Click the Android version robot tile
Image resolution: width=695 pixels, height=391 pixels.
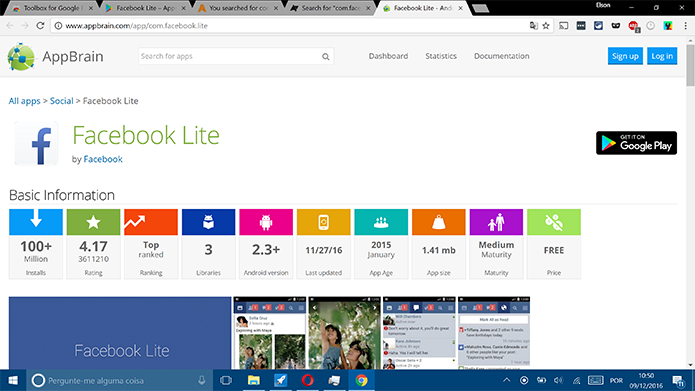click(x=266, y=222)
